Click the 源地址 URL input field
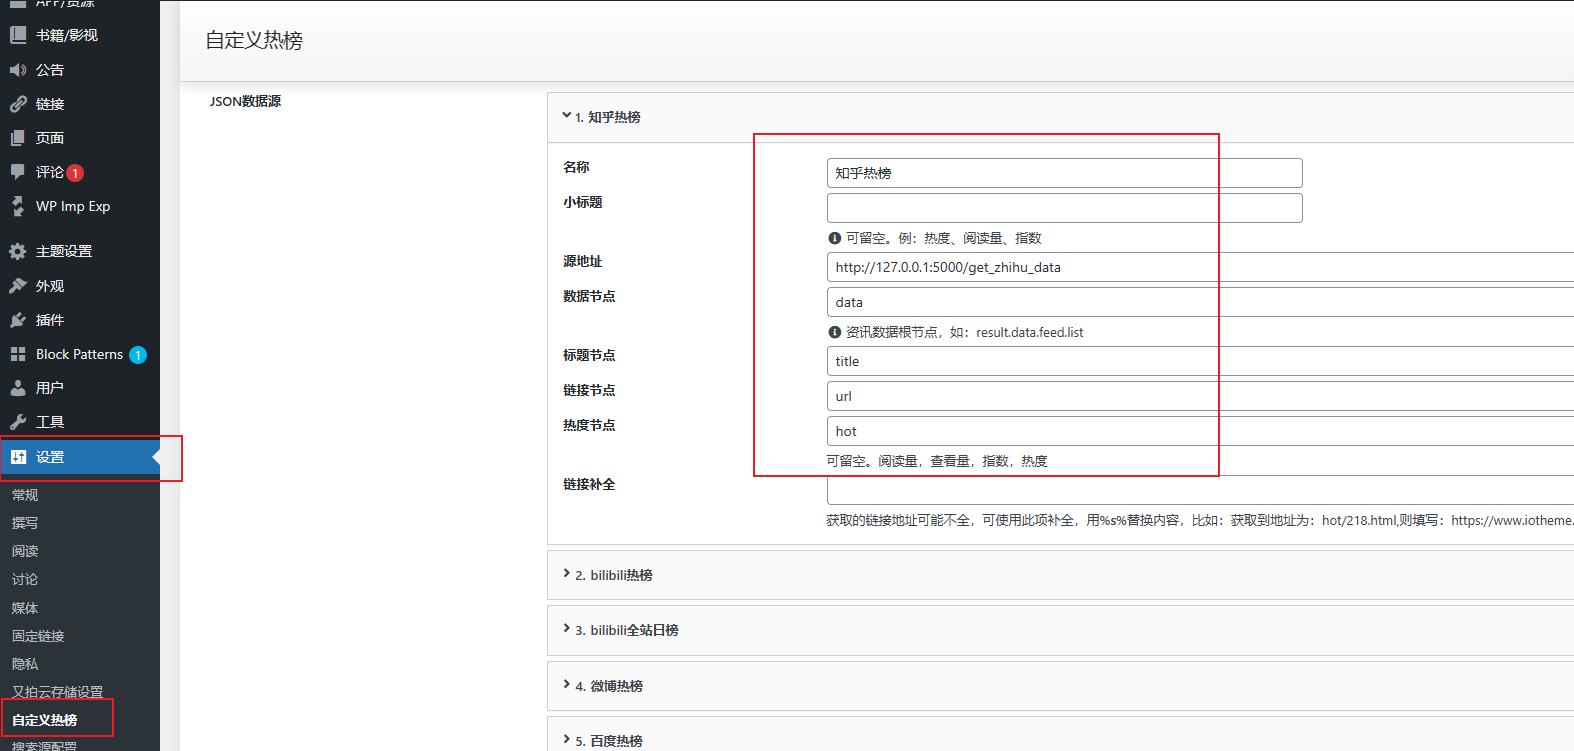 (x=1200, y=267)
